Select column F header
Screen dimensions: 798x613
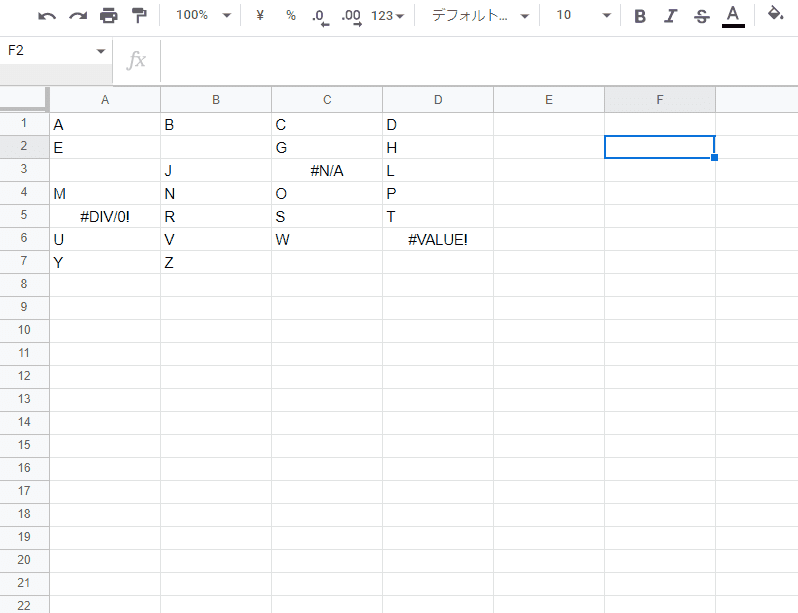[660, 100]
